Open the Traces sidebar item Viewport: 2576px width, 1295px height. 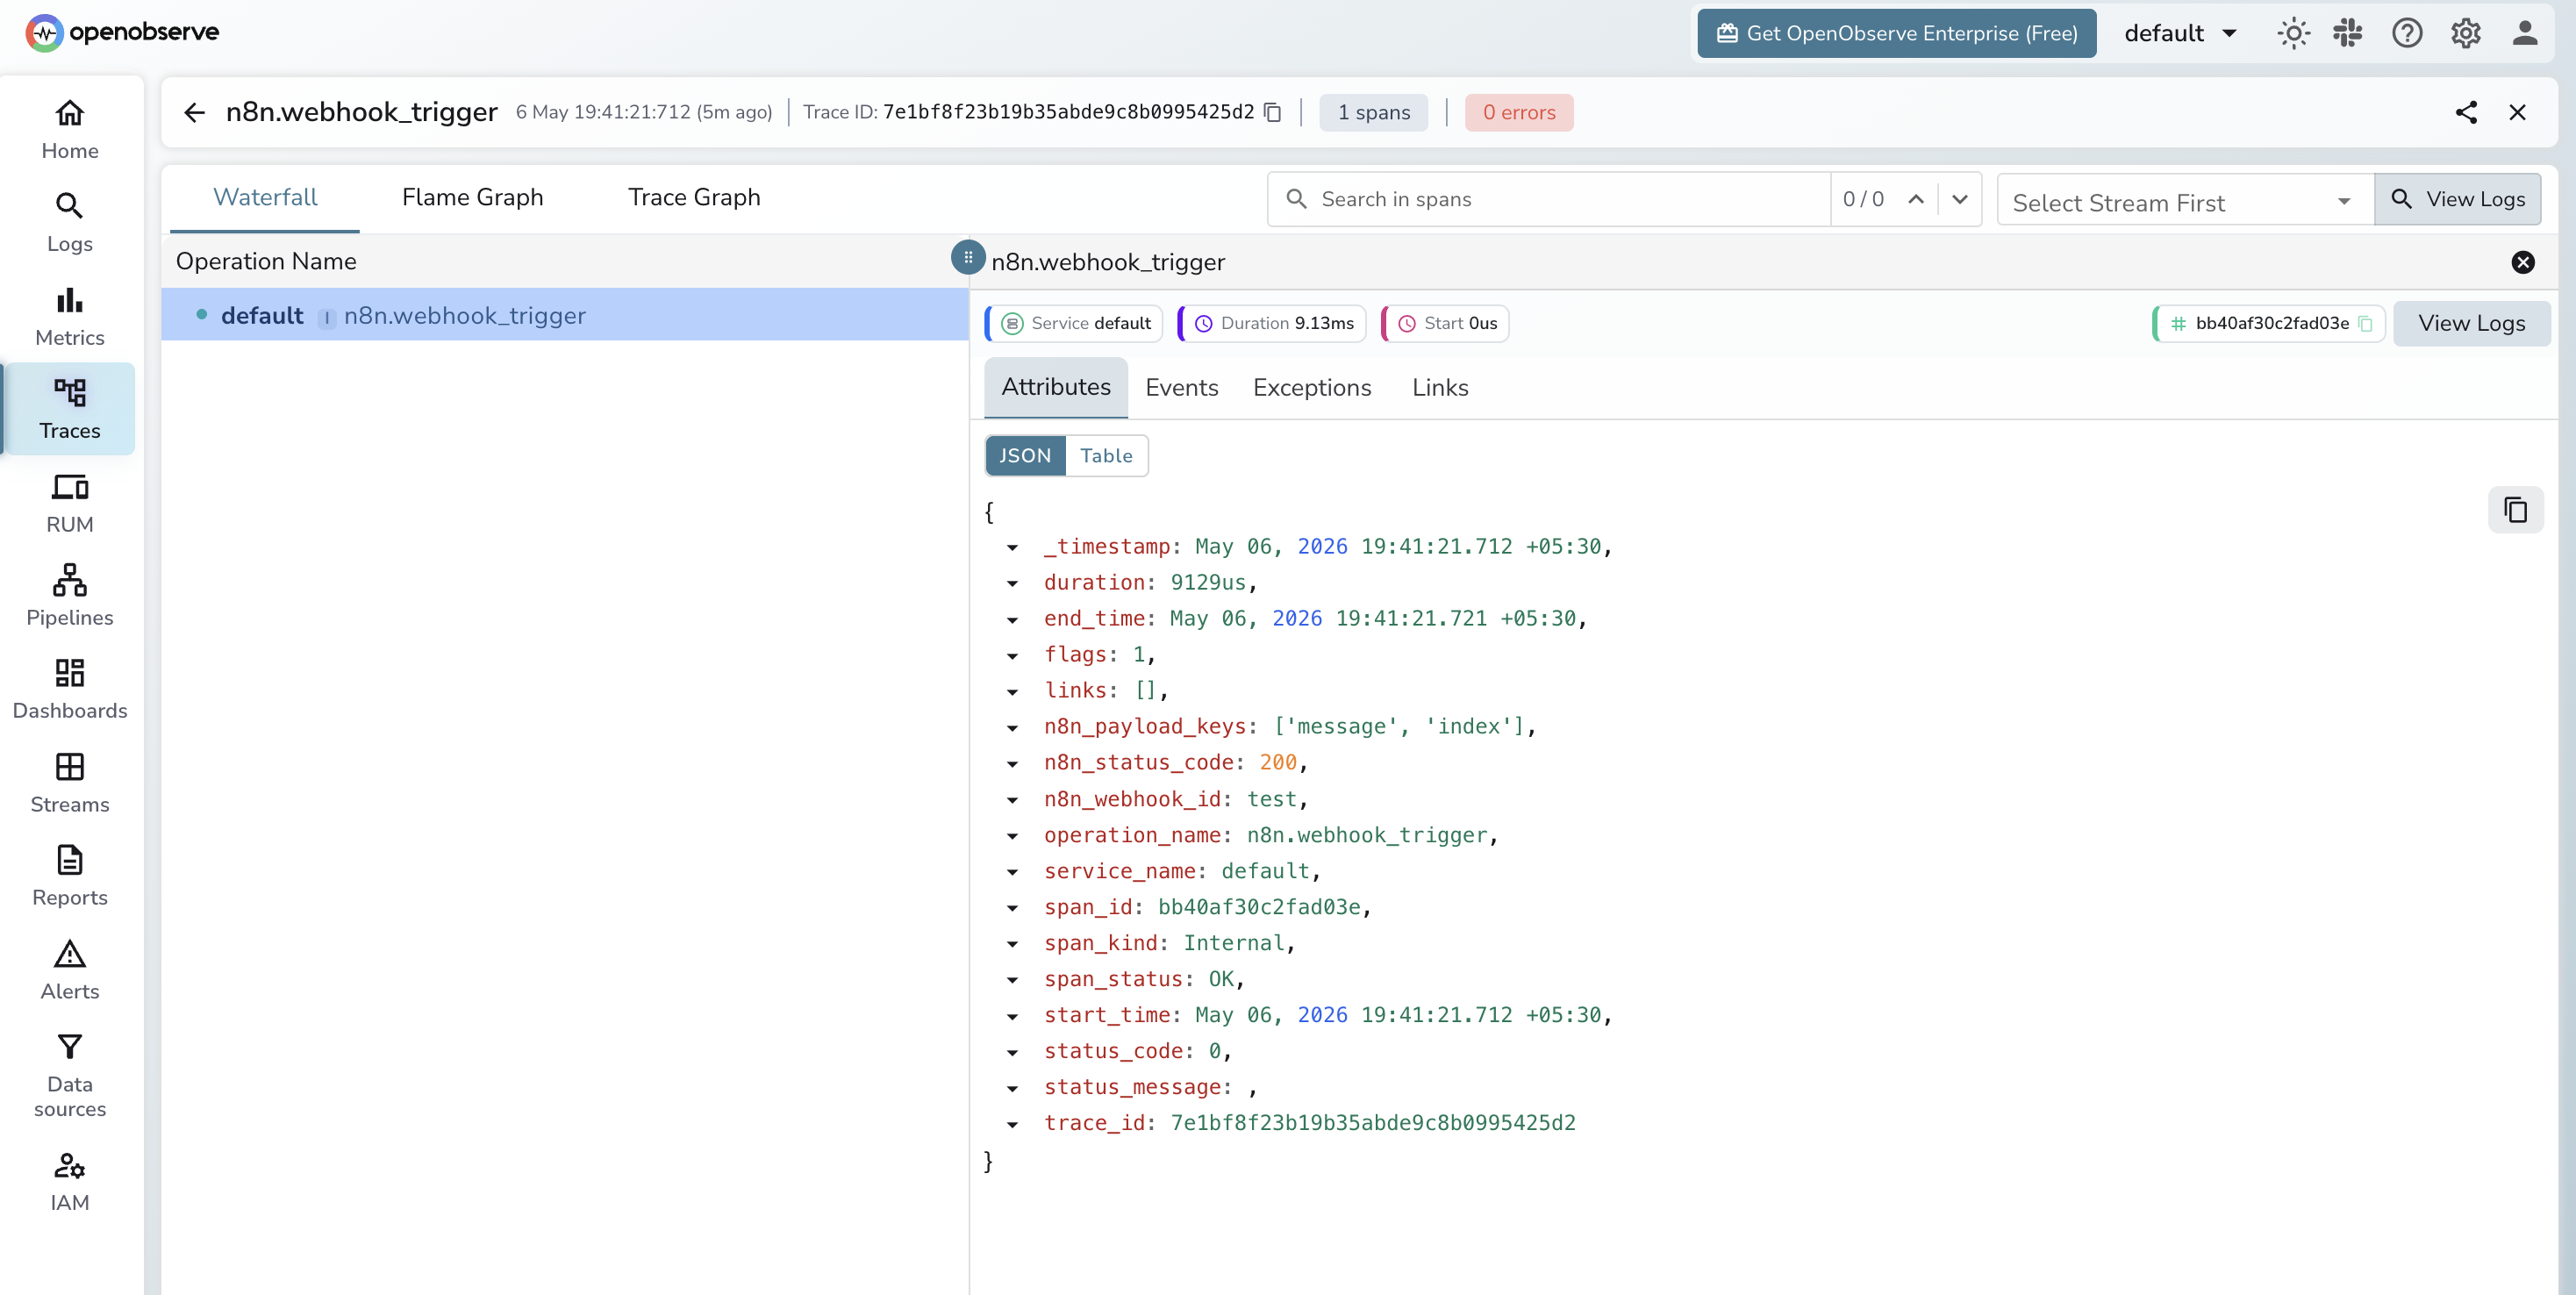[70, 410]
